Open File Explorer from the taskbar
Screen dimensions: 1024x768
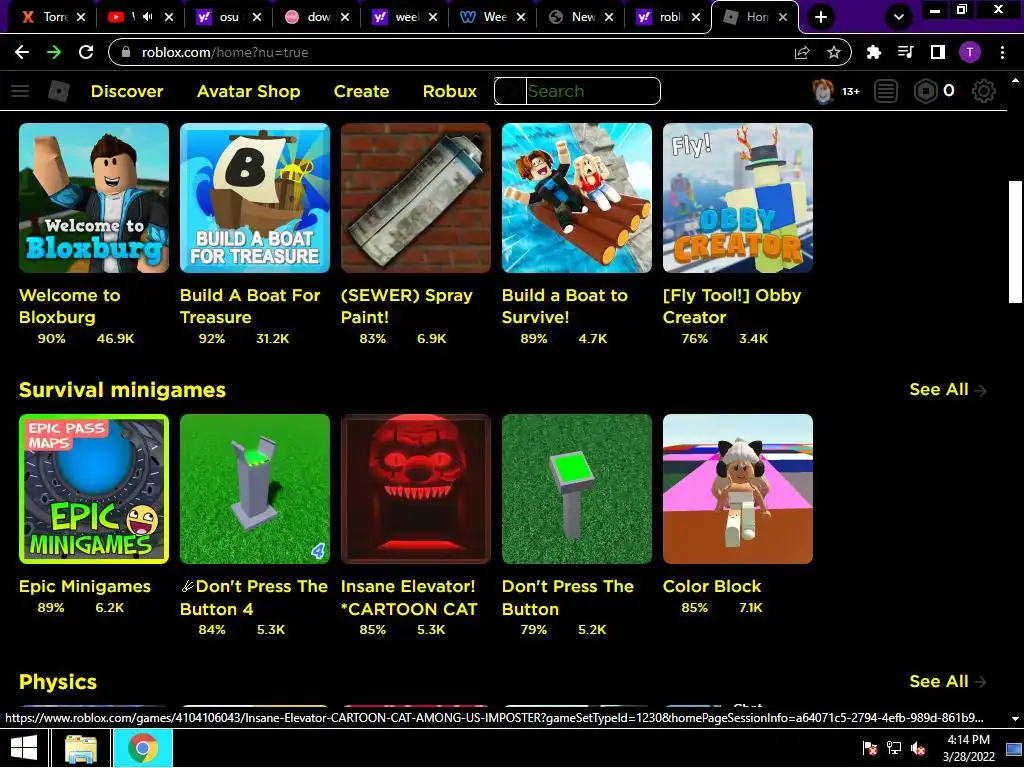(x=81, y=748)
